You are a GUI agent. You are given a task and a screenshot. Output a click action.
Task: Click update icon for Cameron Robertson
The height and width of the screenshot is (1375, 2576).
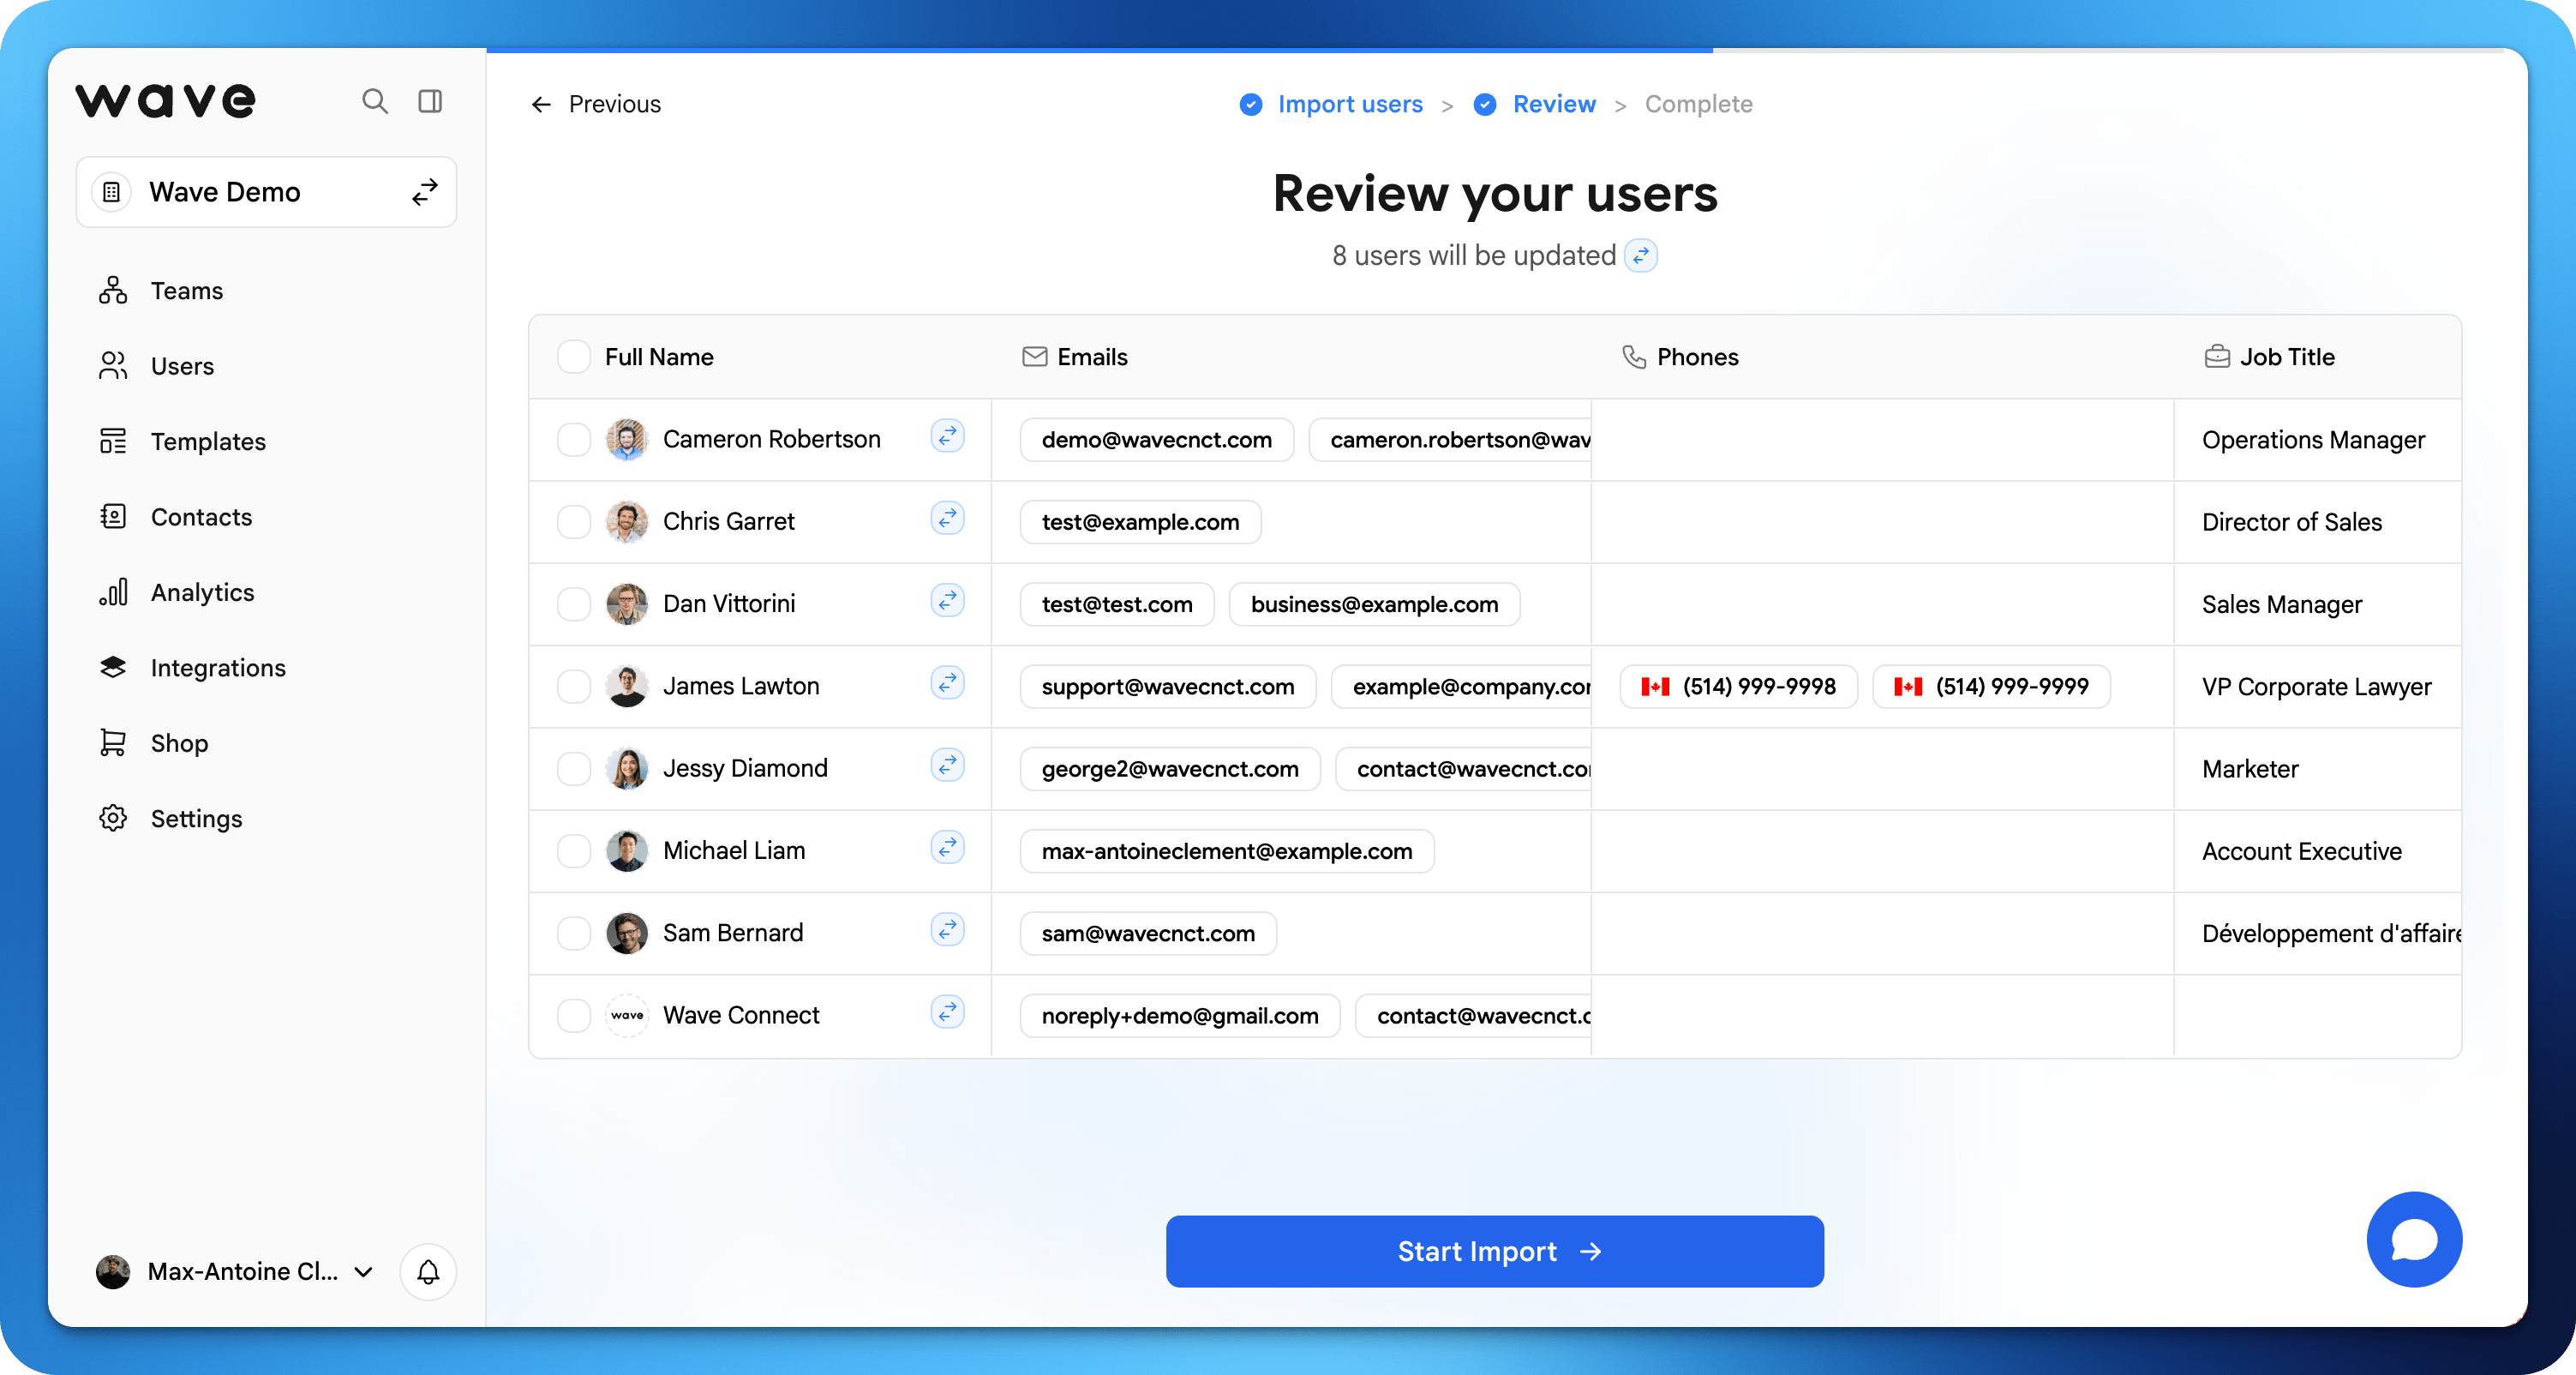click(x=947, y=436)
